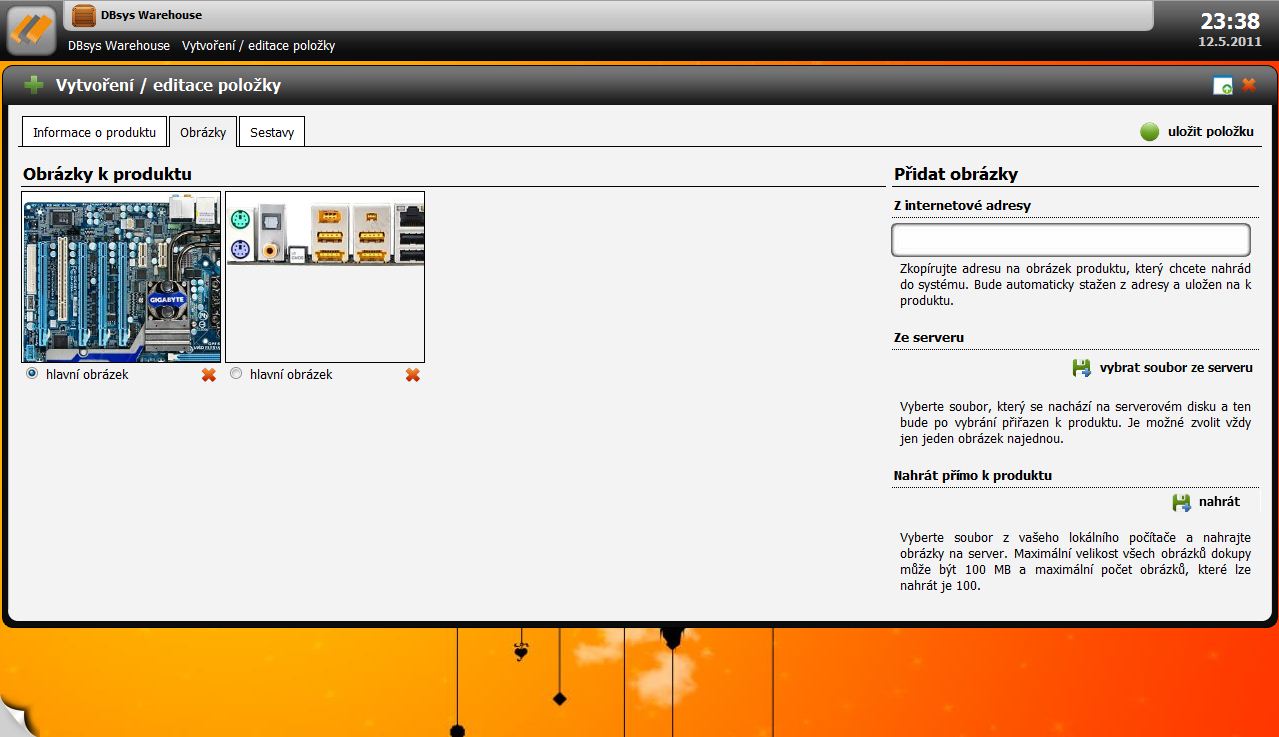Screen dimensions: 1279x737
Task: Click the green plus icon in header
Action: coord(34,85)
